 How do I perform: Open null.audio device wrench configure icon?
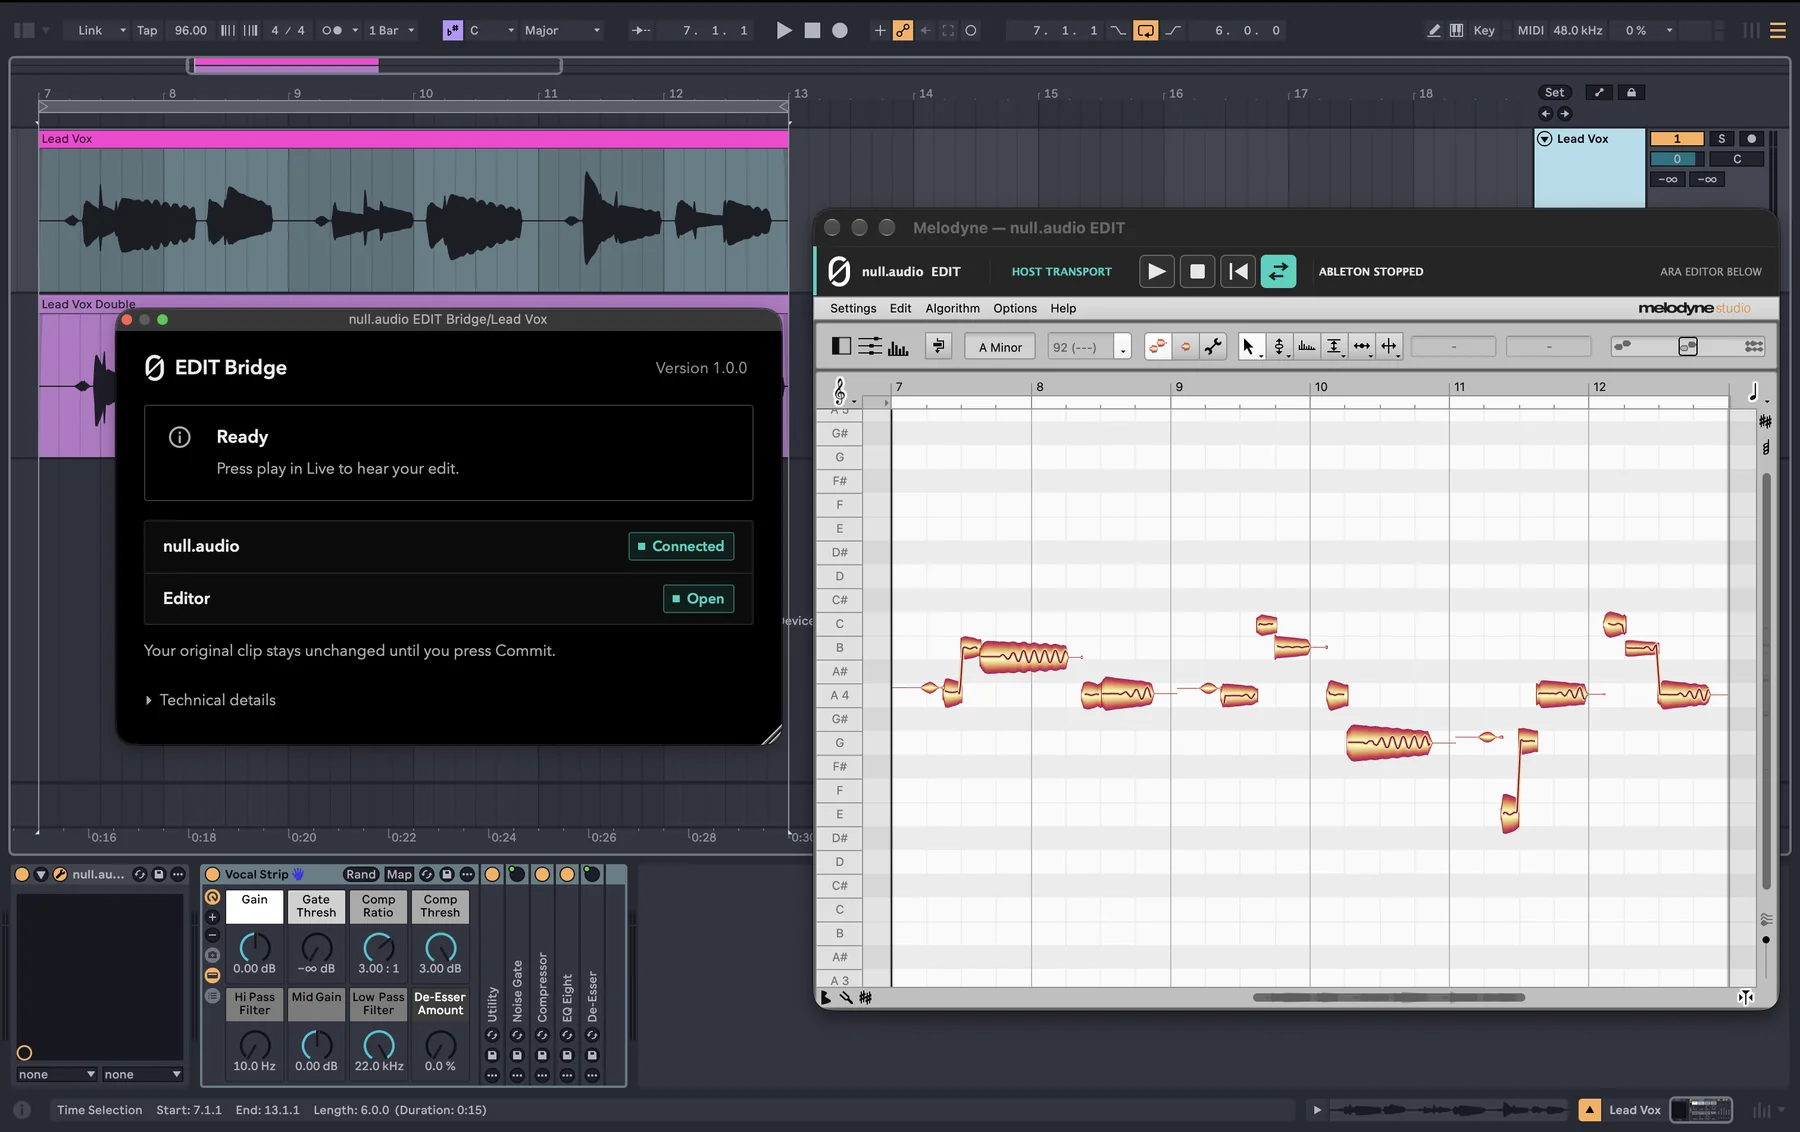click(60, 874)
